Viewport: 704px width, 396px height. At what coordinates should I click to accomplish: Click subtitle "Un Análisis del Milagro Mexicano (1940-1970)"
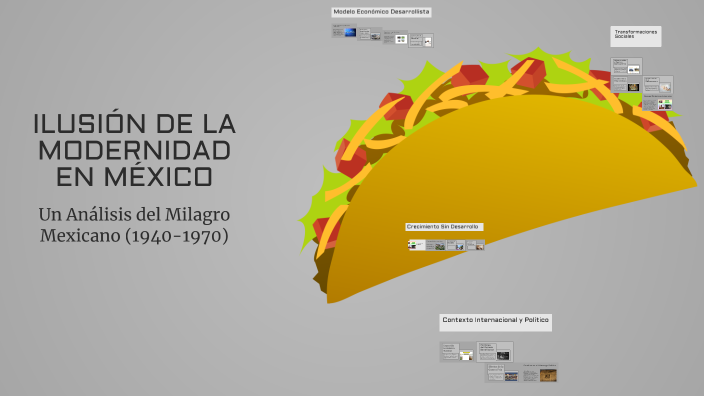click(x=134, y=225)
